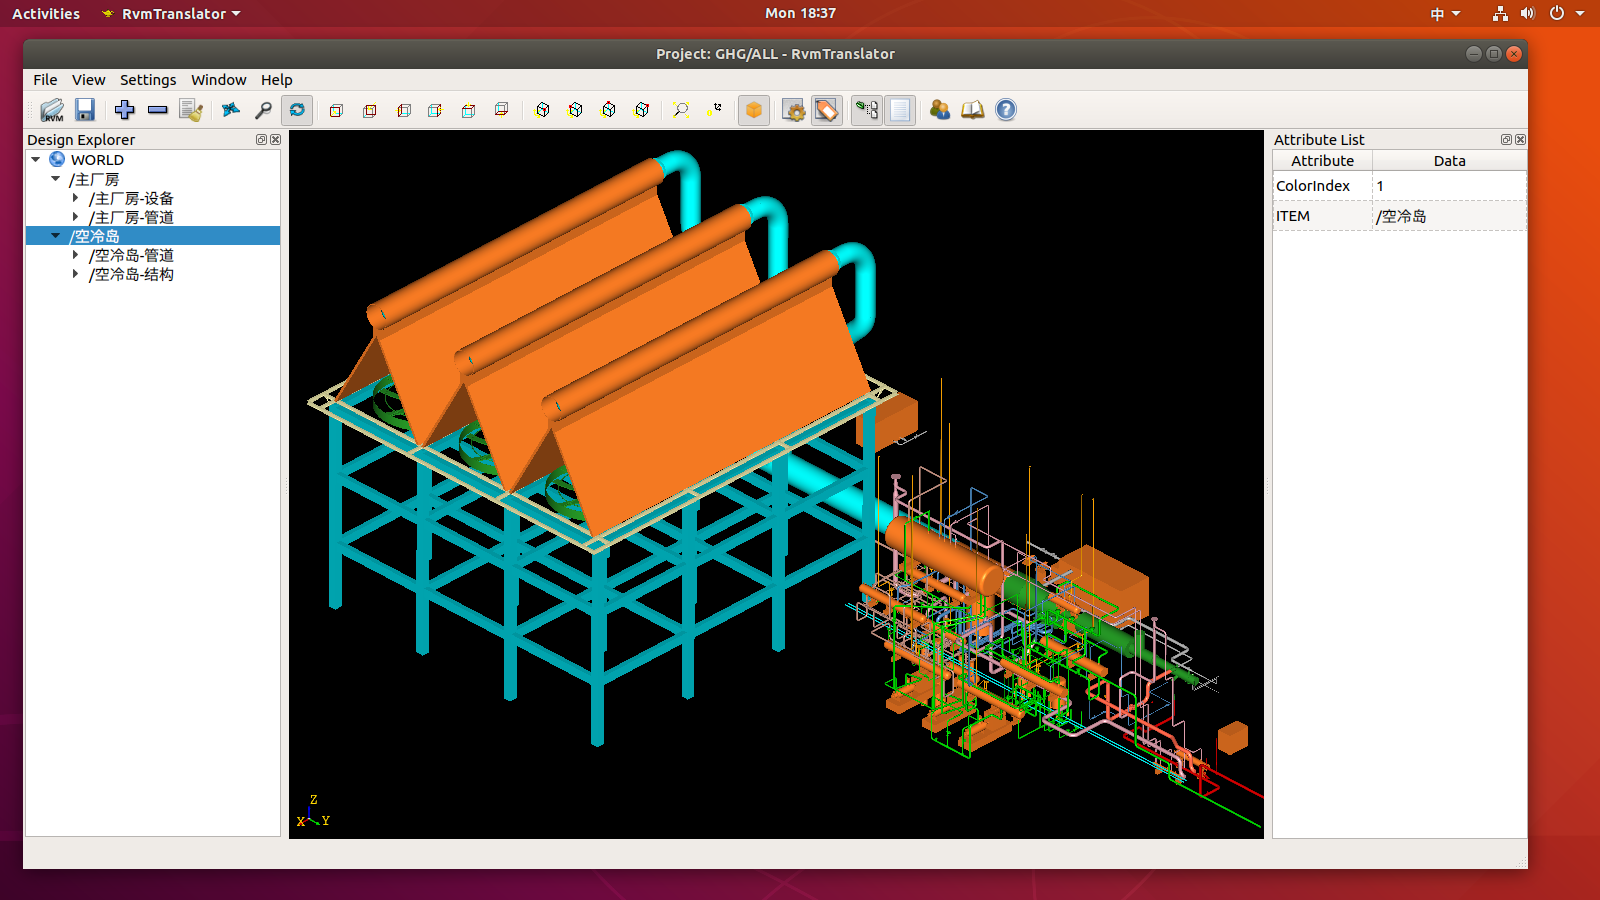The width and height of the screenshot is (1600, 900).
Task: Select the /主厂房-管道 tree item
Action: (x=131, y=217)
